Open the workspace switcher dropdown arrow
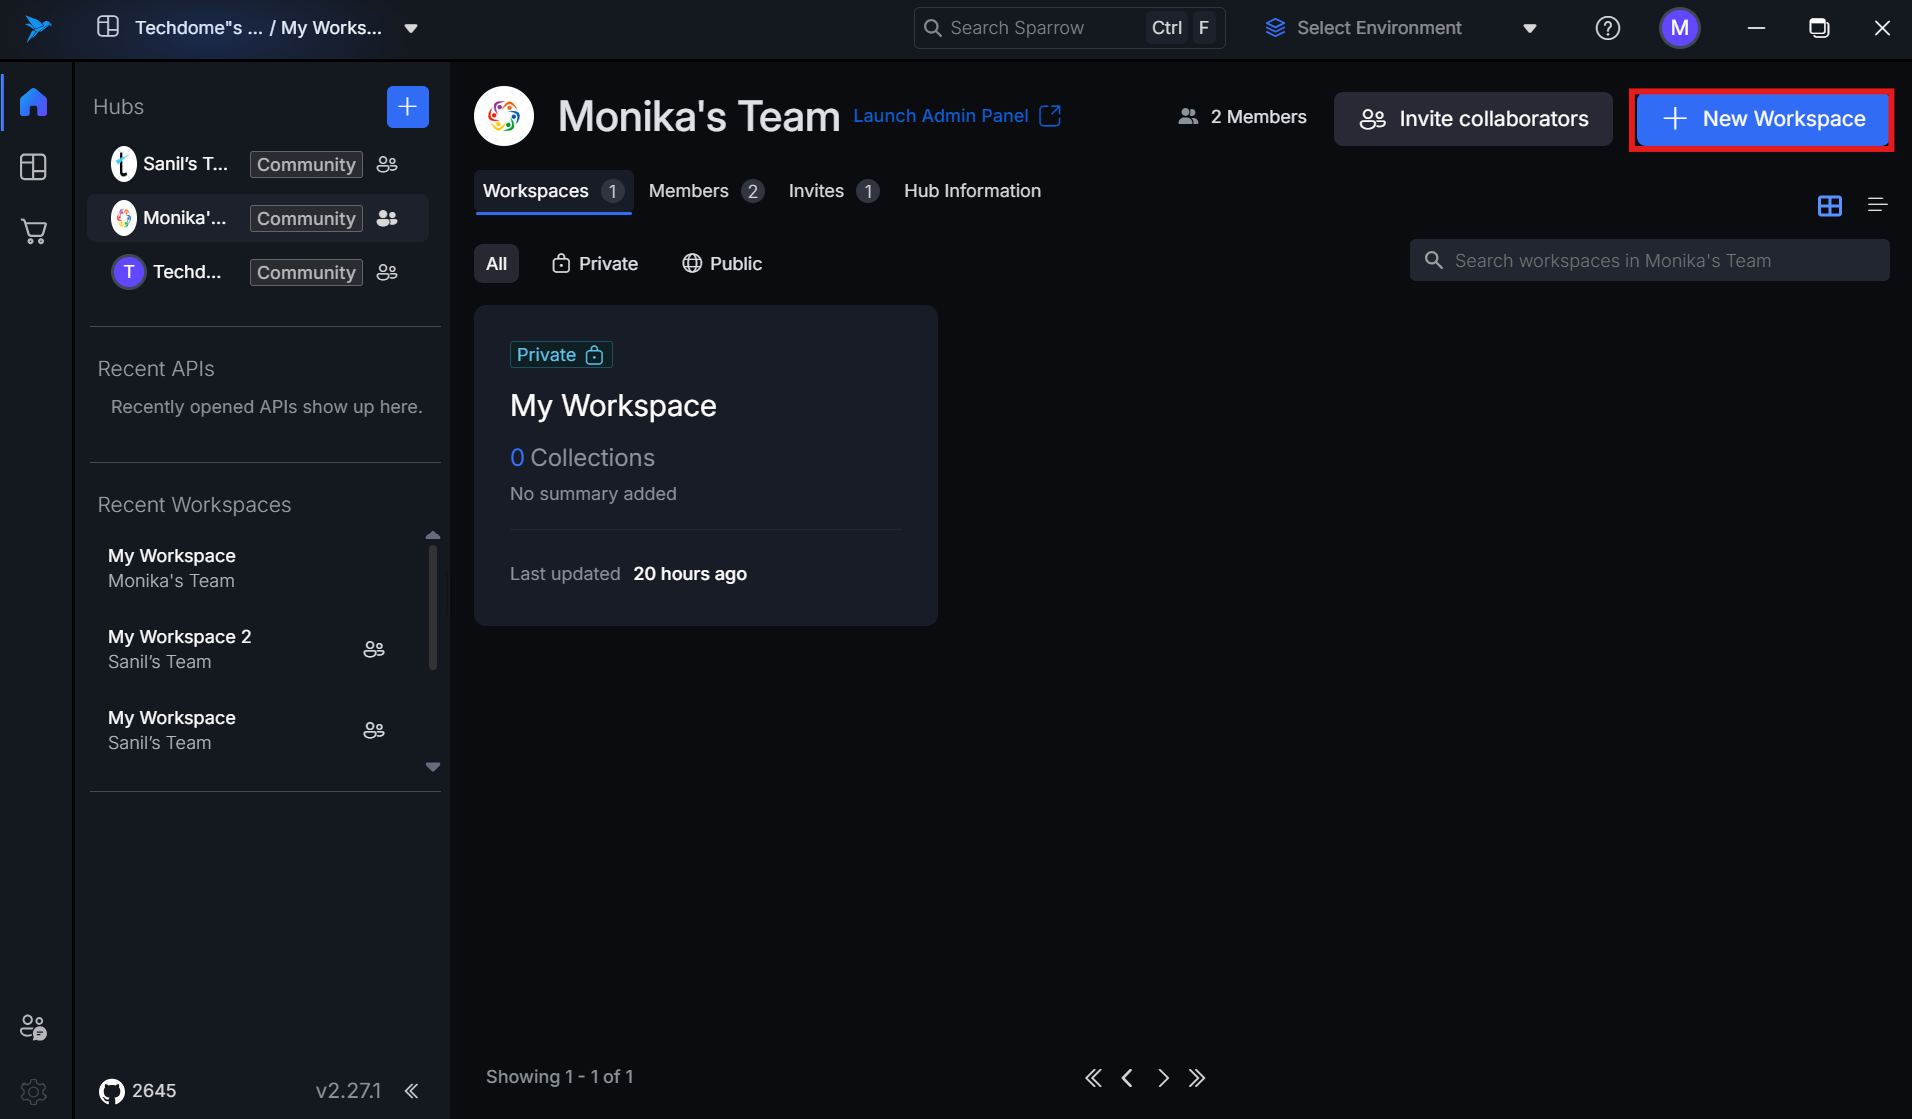 [x=411, y=28]
